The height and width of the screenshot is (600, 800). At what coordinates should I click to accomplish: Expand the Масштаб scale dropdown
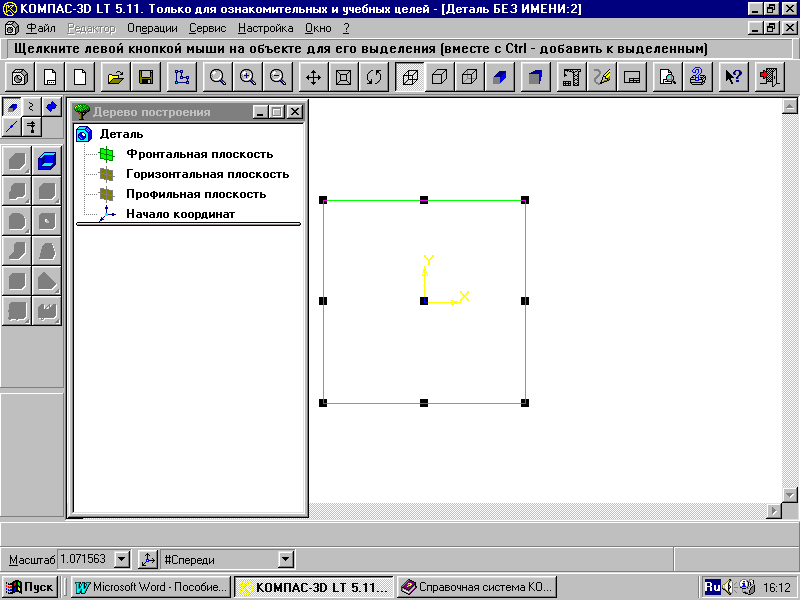click(121, 560)
